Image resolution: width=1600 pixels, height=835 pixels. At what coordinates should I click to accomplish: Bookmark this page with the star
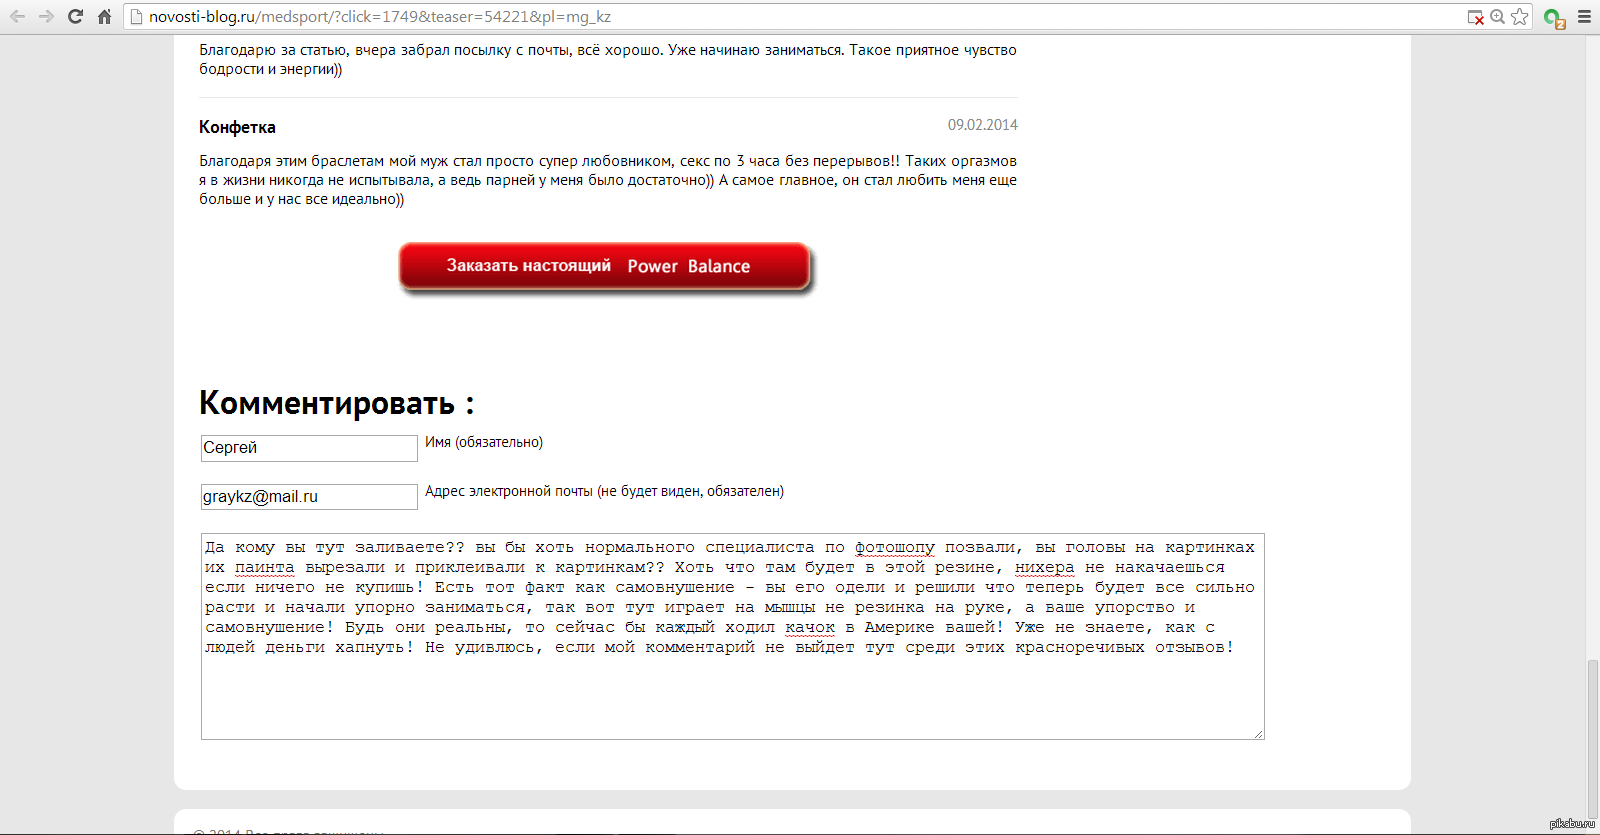click(1520, 17)
